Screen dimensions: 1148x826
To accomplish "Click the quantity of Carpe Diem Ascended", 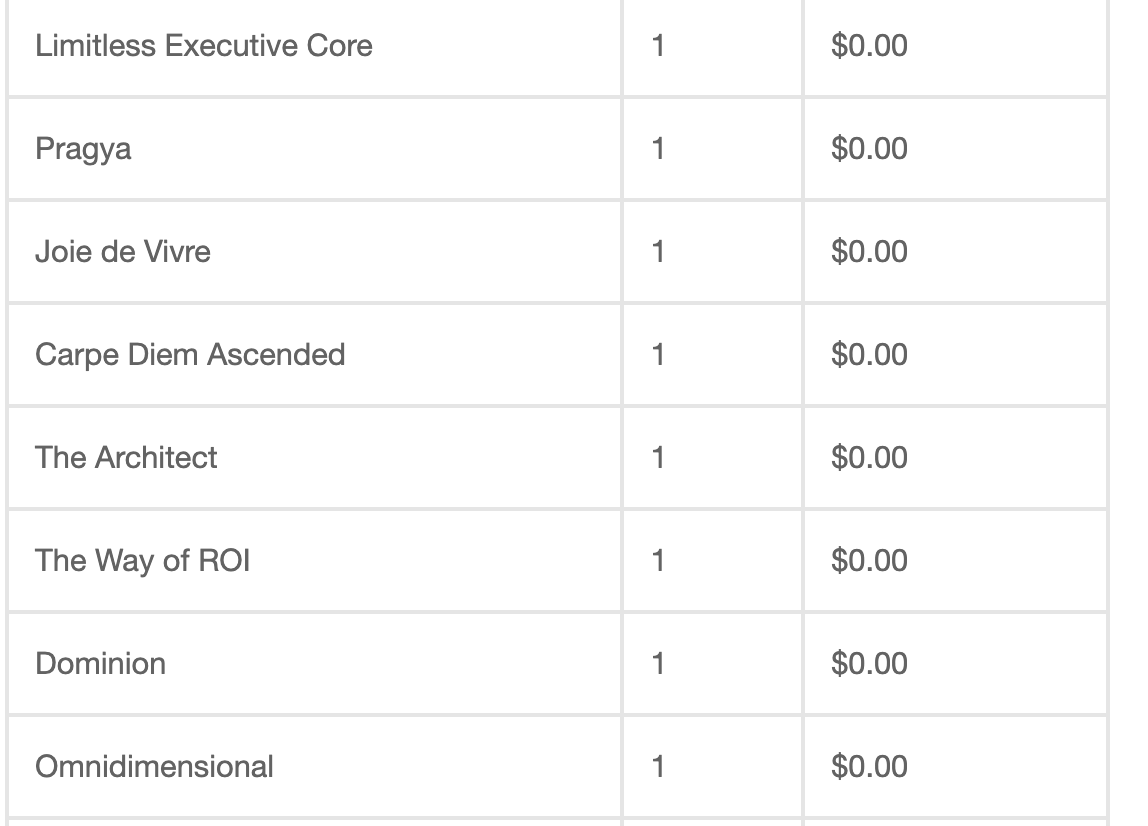I will click(x=657, y=354).
